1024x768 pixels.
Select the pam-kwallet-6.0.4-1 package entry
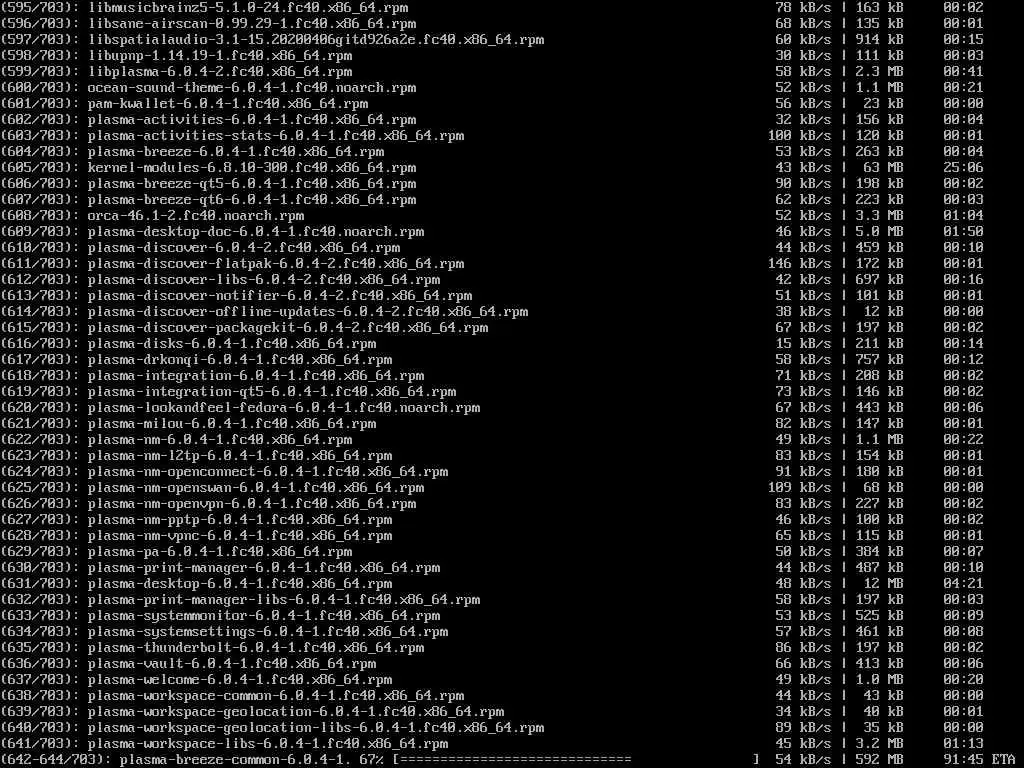coord(228,104)
